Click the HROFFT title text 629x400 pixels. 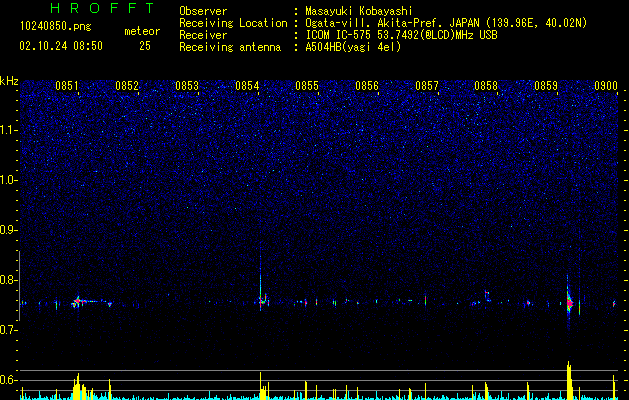point(103,8)
